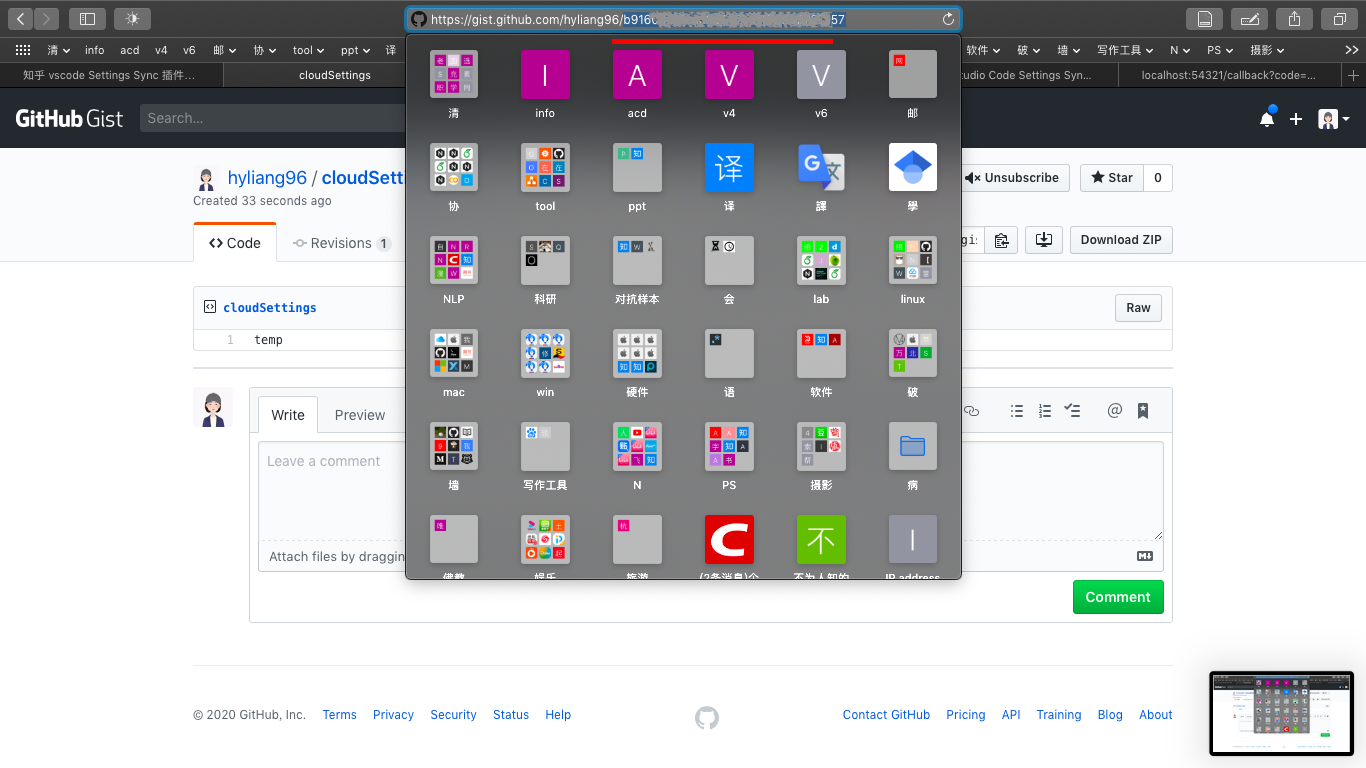Switch to the Revisions tab

(x=341, y=243)
